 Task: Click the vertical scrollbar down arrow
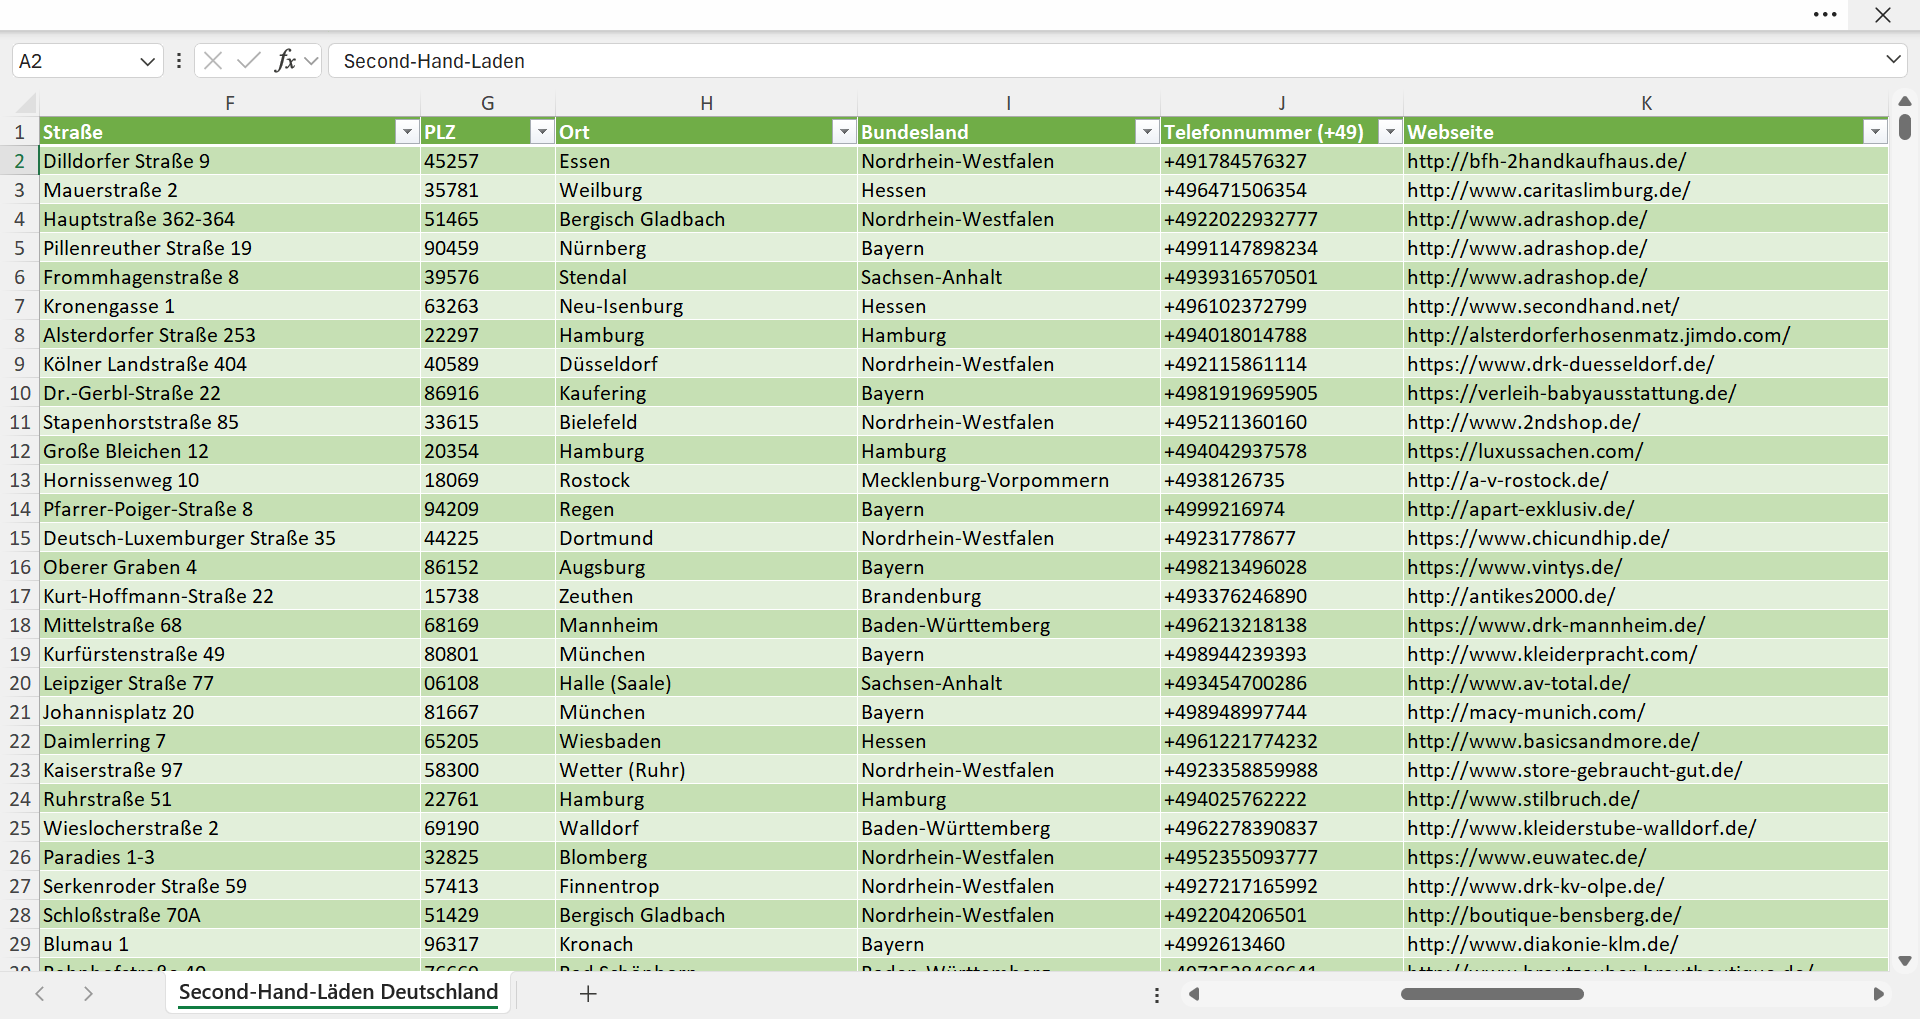click(x=1905, y=961)
